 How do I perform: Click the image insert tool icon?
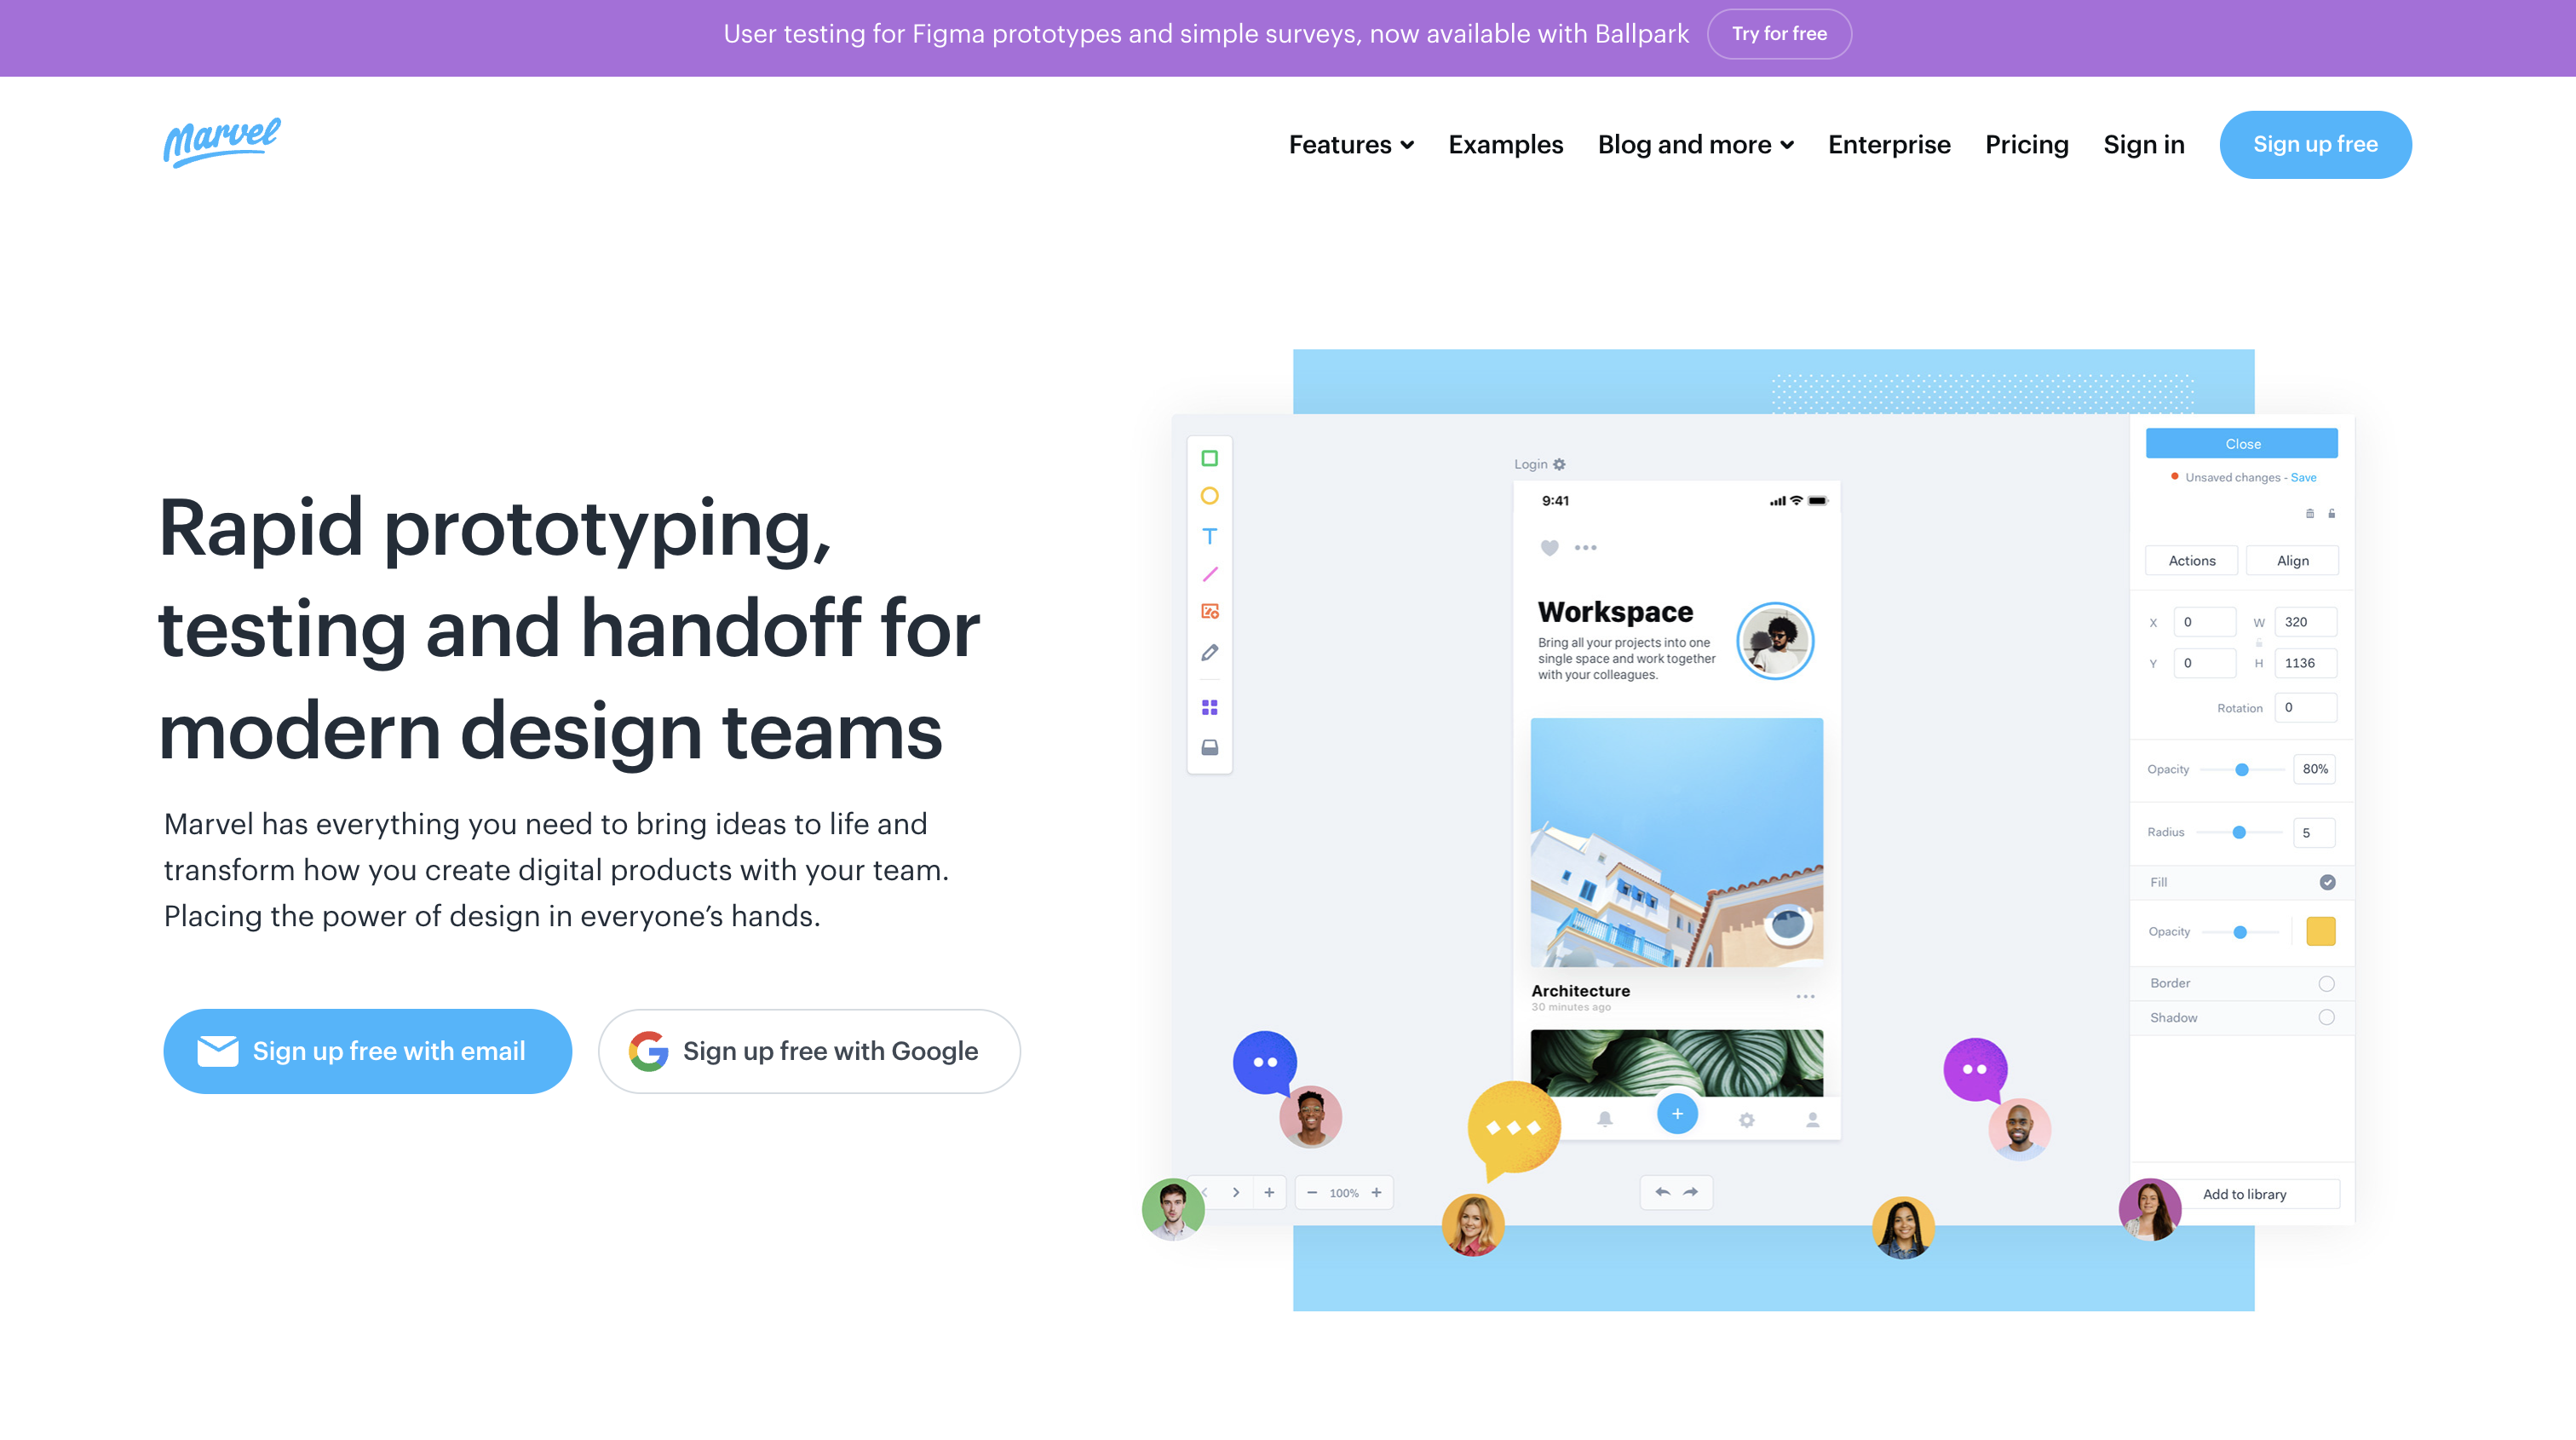[x=1209, y=611]
